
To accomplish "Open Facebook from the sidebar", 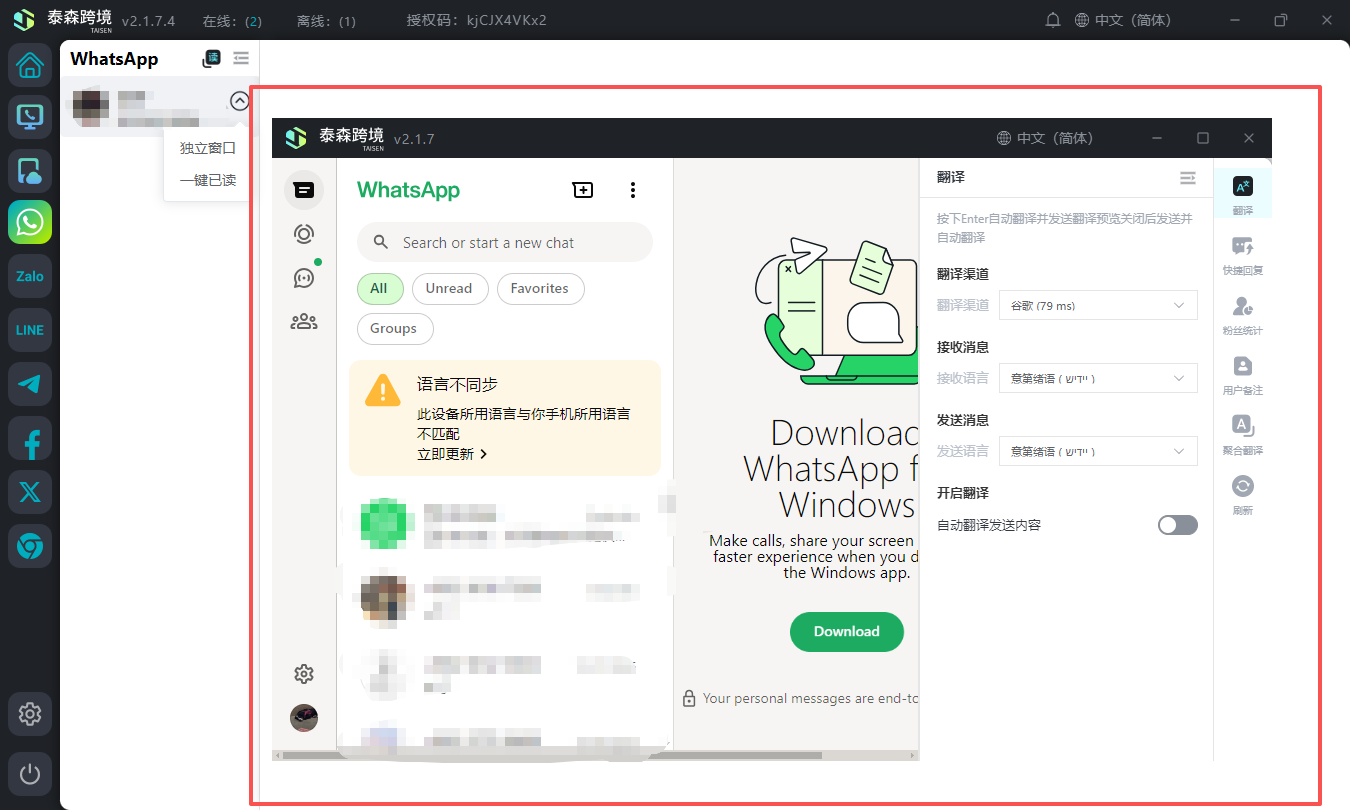I will point(30,438).
